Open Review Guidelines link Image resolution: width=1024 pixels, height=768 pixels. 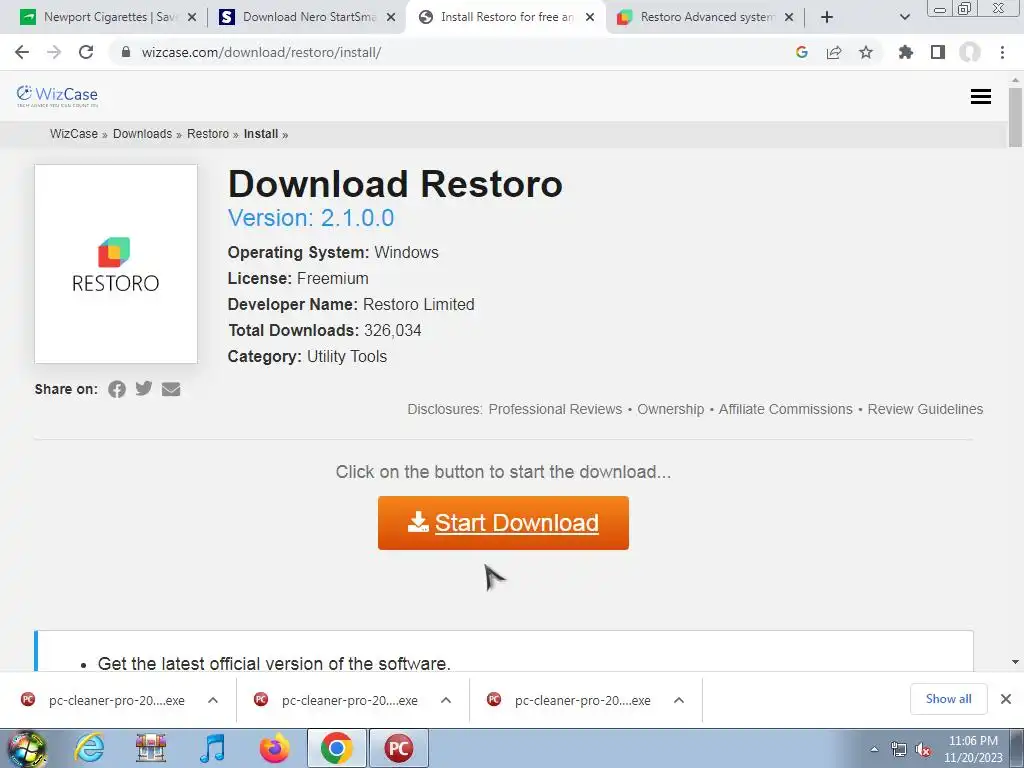coord(925,409)
